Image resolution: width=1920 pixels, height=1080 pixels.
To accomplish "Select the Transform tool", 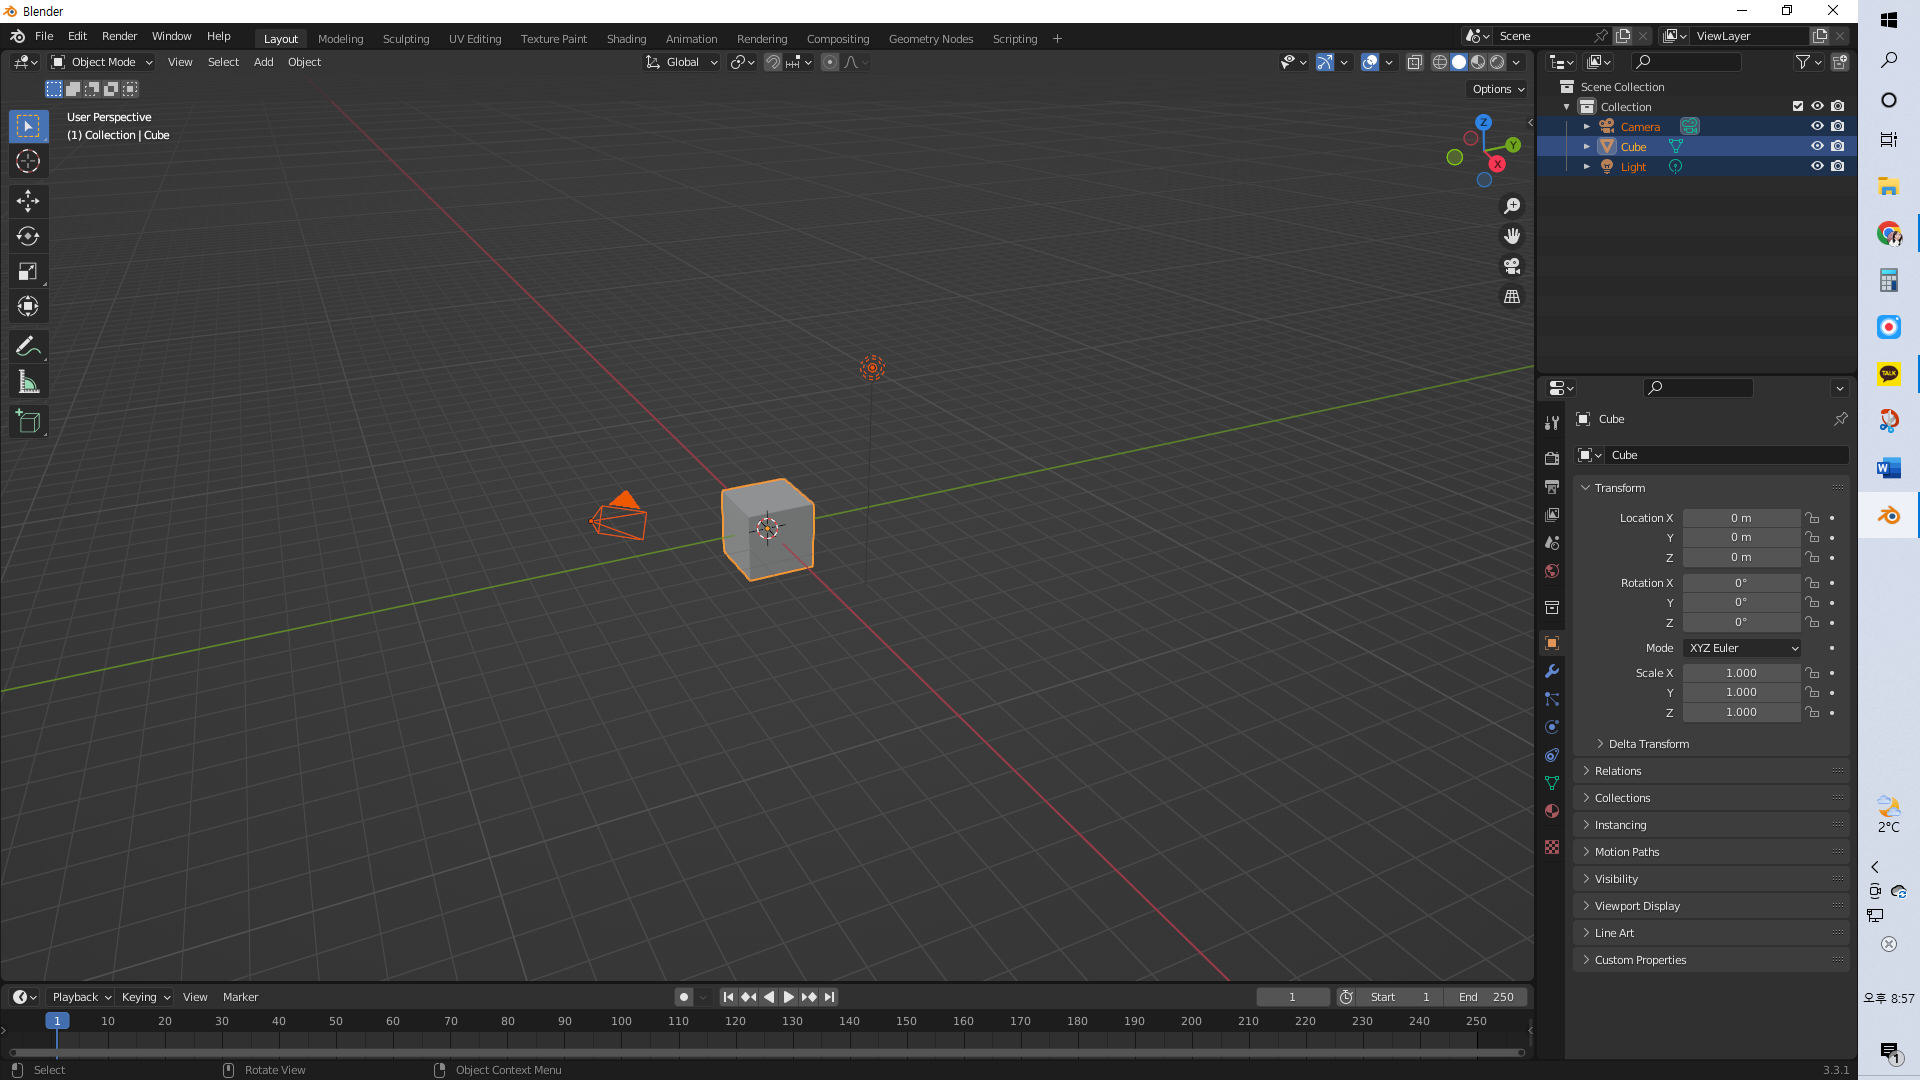I will point(28,306).
